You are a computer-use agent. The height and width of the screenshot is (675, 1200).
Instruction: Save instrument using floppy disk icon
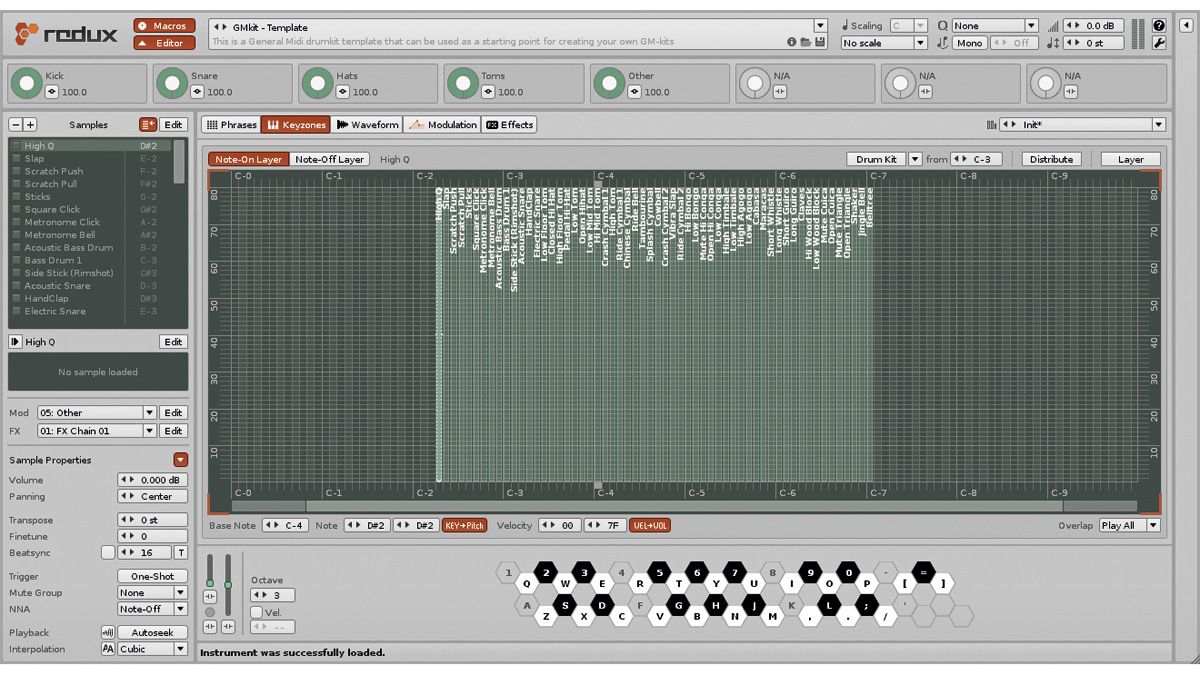(x=820, y=43)
